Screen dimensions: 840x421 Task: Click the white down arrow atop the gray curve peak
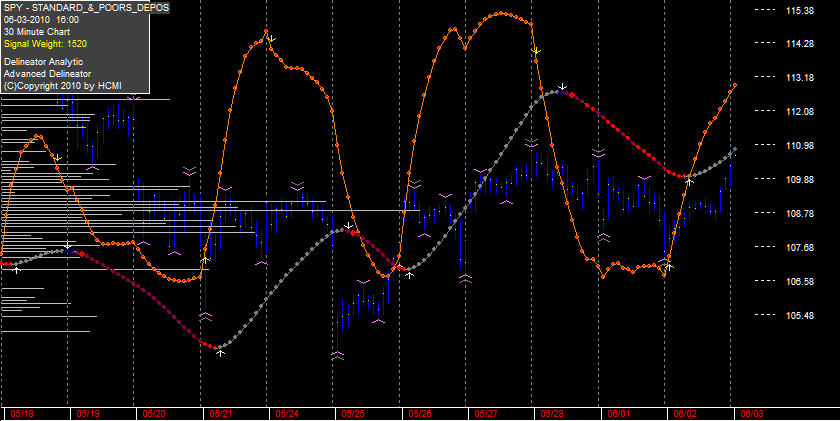562,86
